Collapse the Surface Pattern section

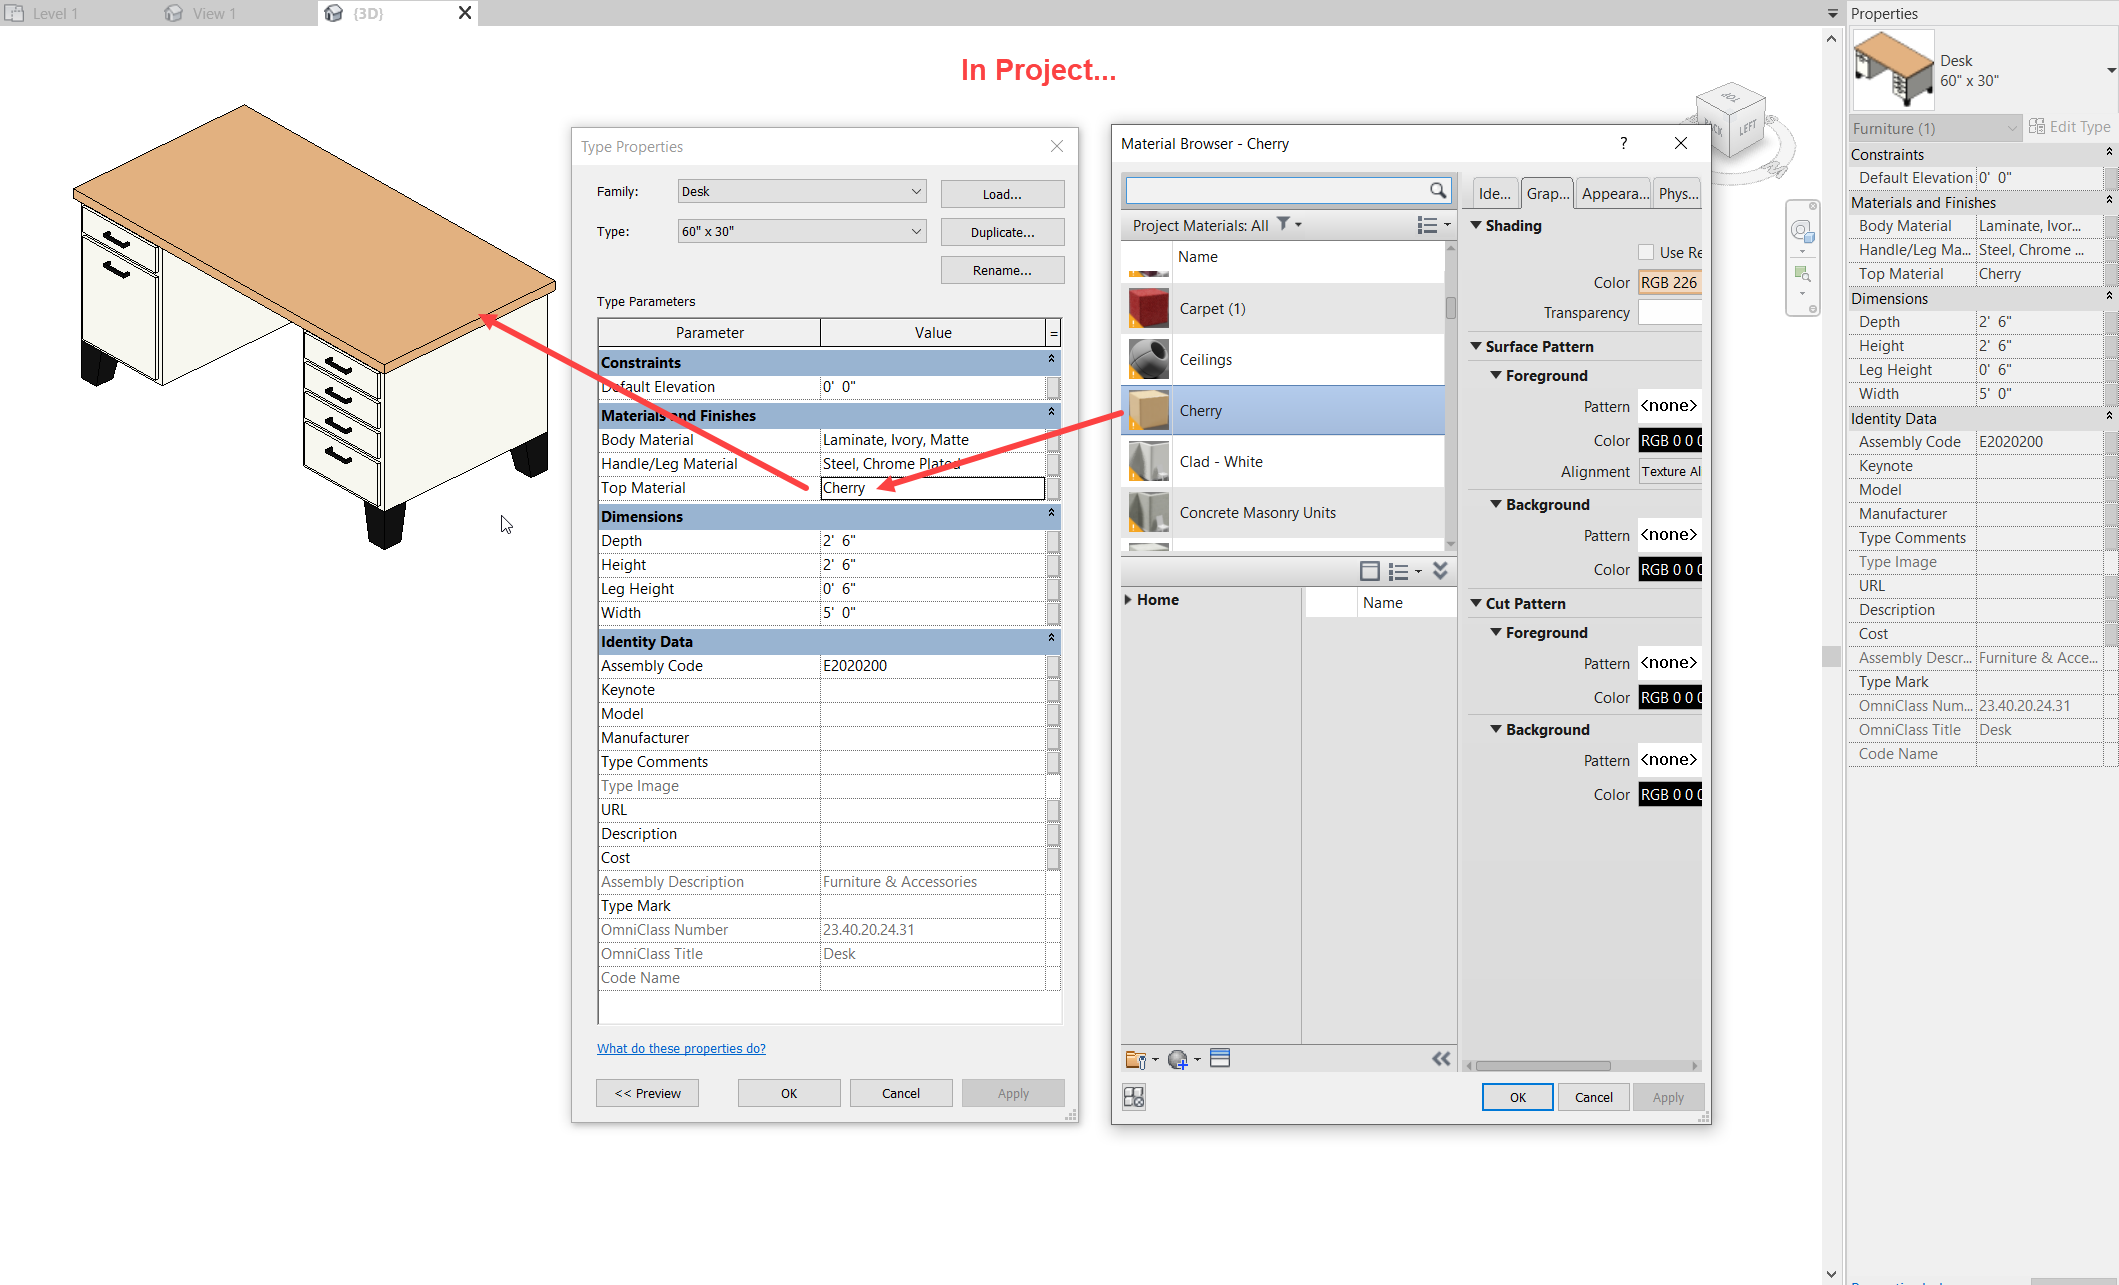coord(1478,346)
